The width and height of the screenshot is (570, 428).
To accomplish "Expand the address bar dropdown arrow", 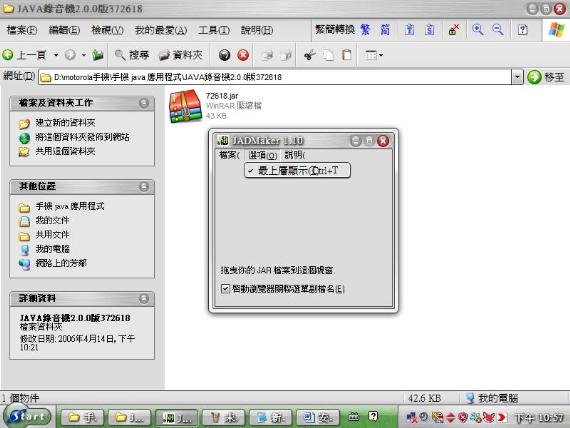I will tap(517, 77).
